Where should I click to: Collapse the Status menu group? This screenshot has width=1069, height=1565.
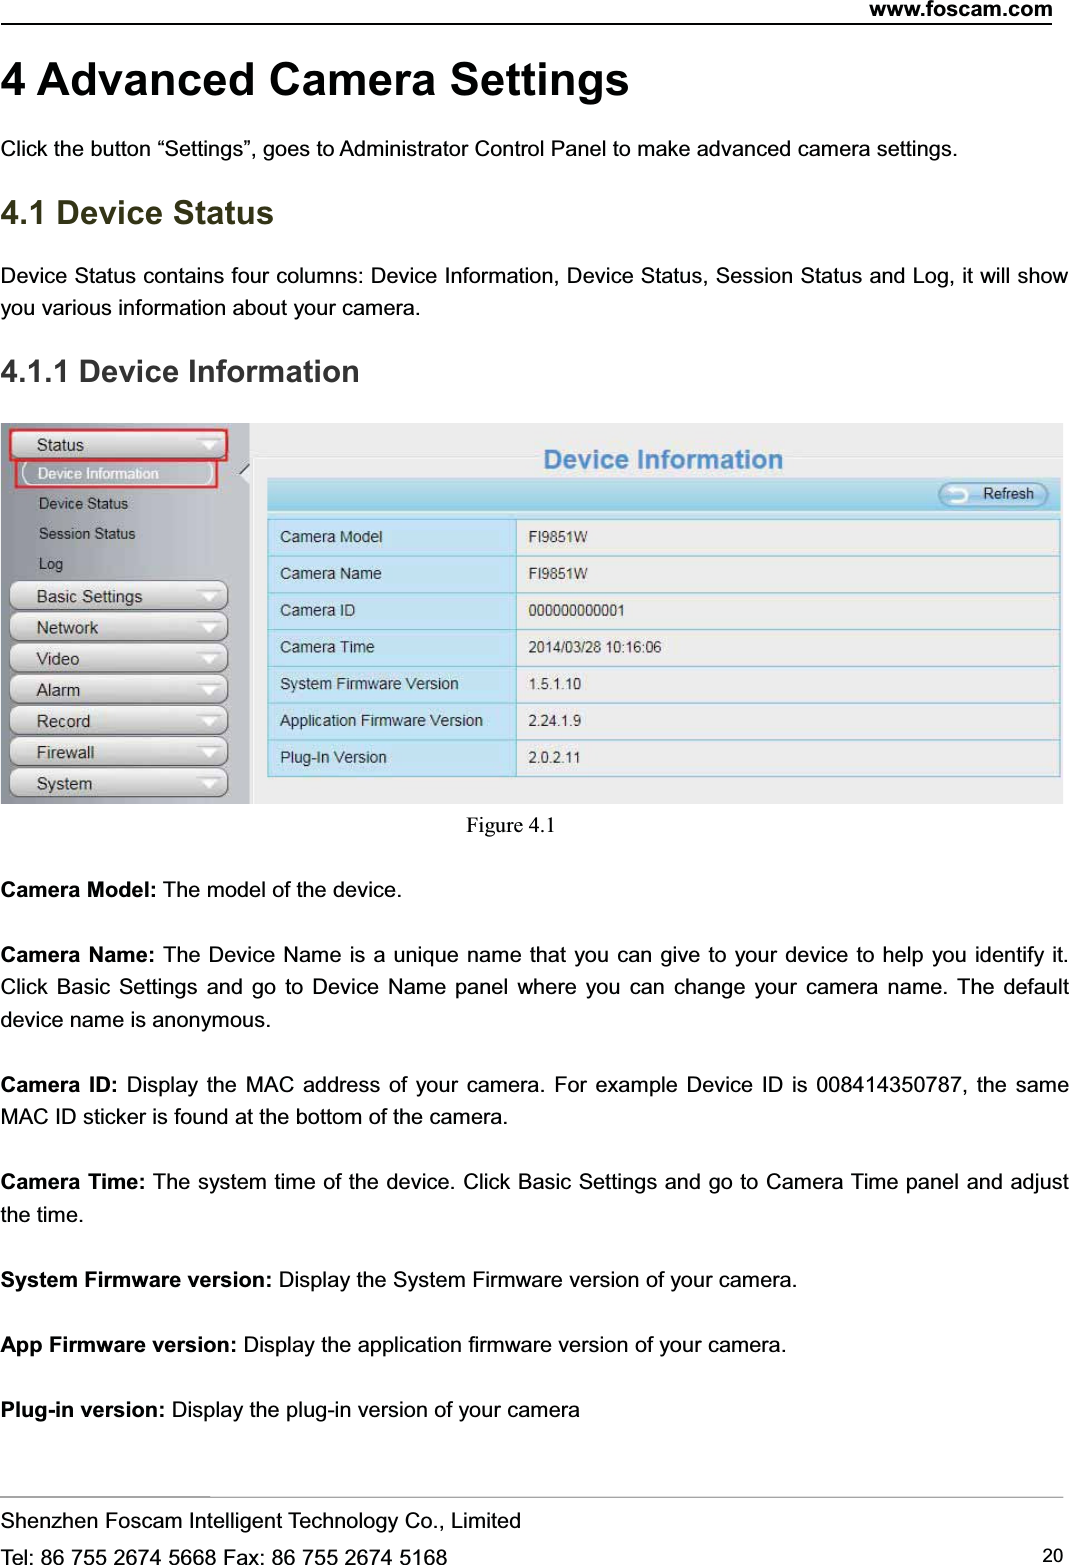pos(211,443)
